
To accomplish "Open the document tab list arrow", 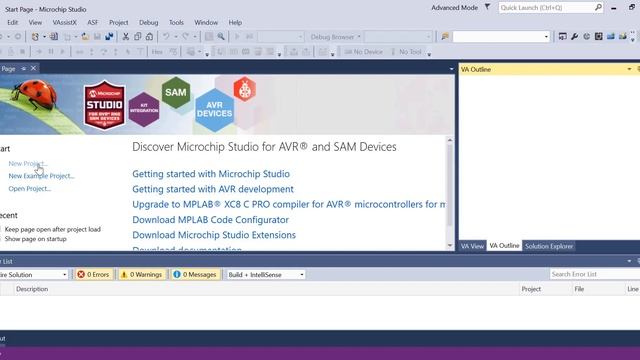I will (451, 69).
